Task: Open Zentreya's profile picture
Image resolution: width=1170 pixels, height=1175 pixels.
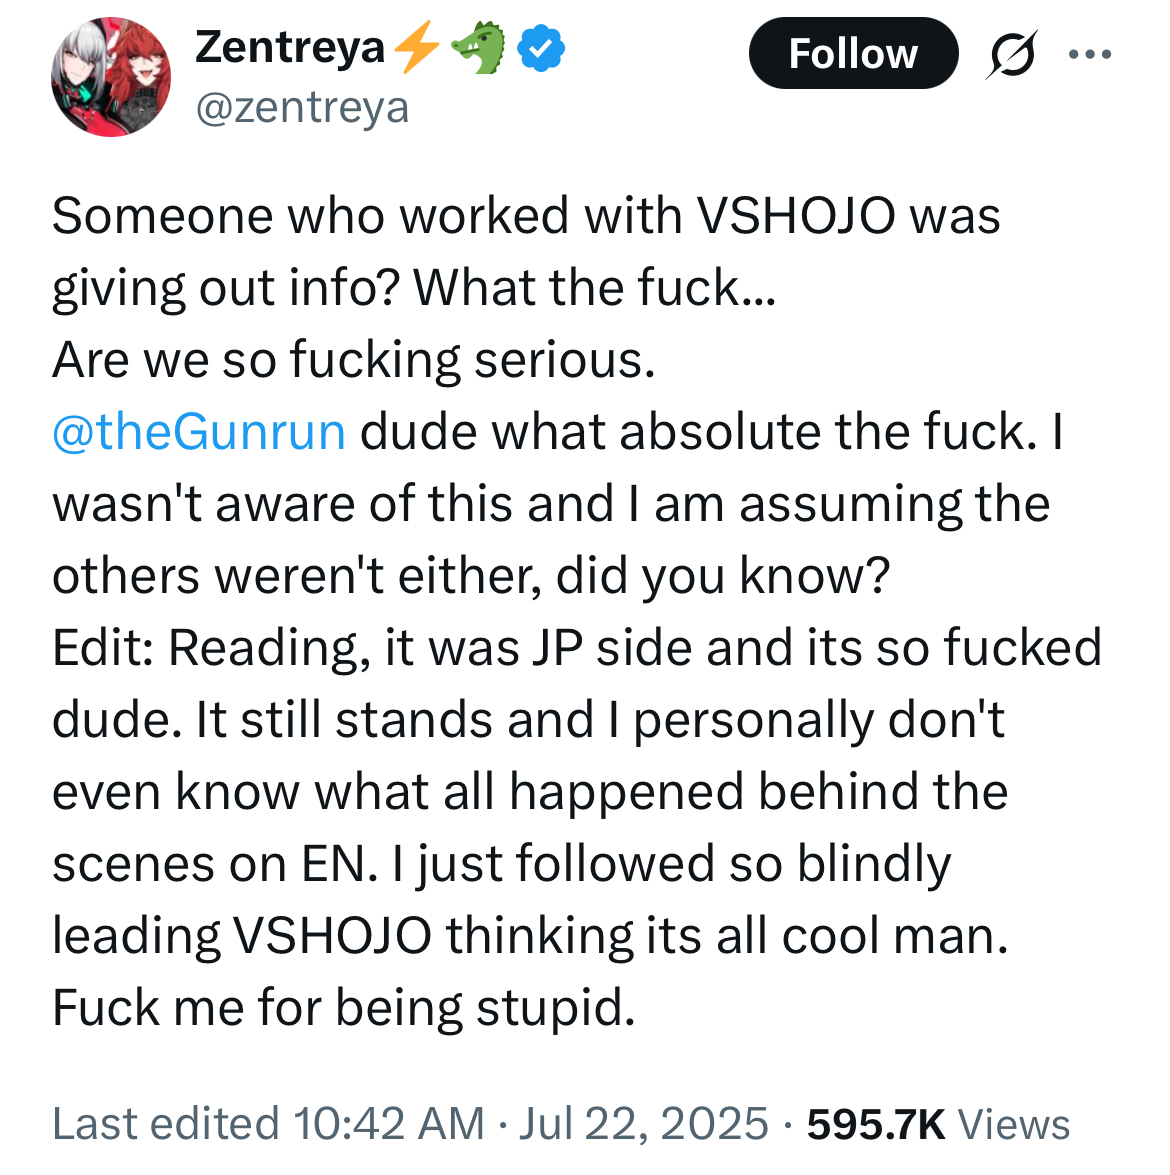Action: (111, 77)
